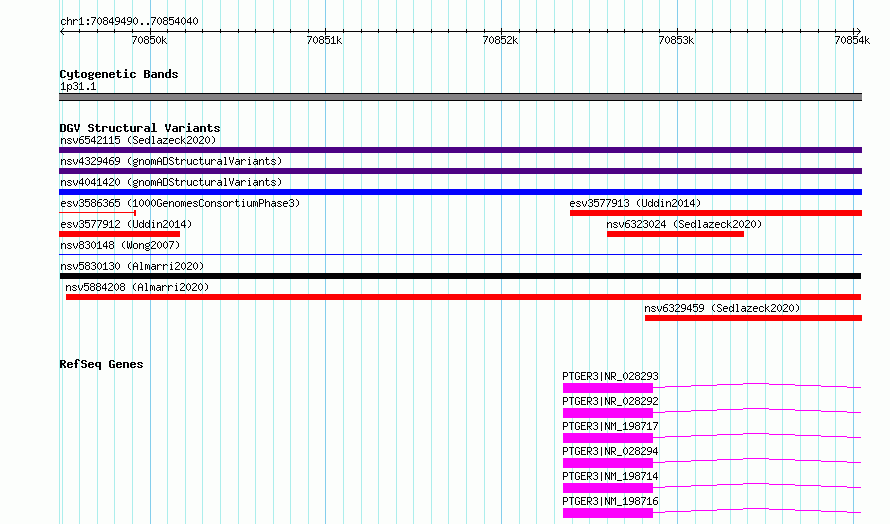Open nsv5830130 (Almarri2020) variant label
Screen dimensions: 890x524
[x=132, y=266]
